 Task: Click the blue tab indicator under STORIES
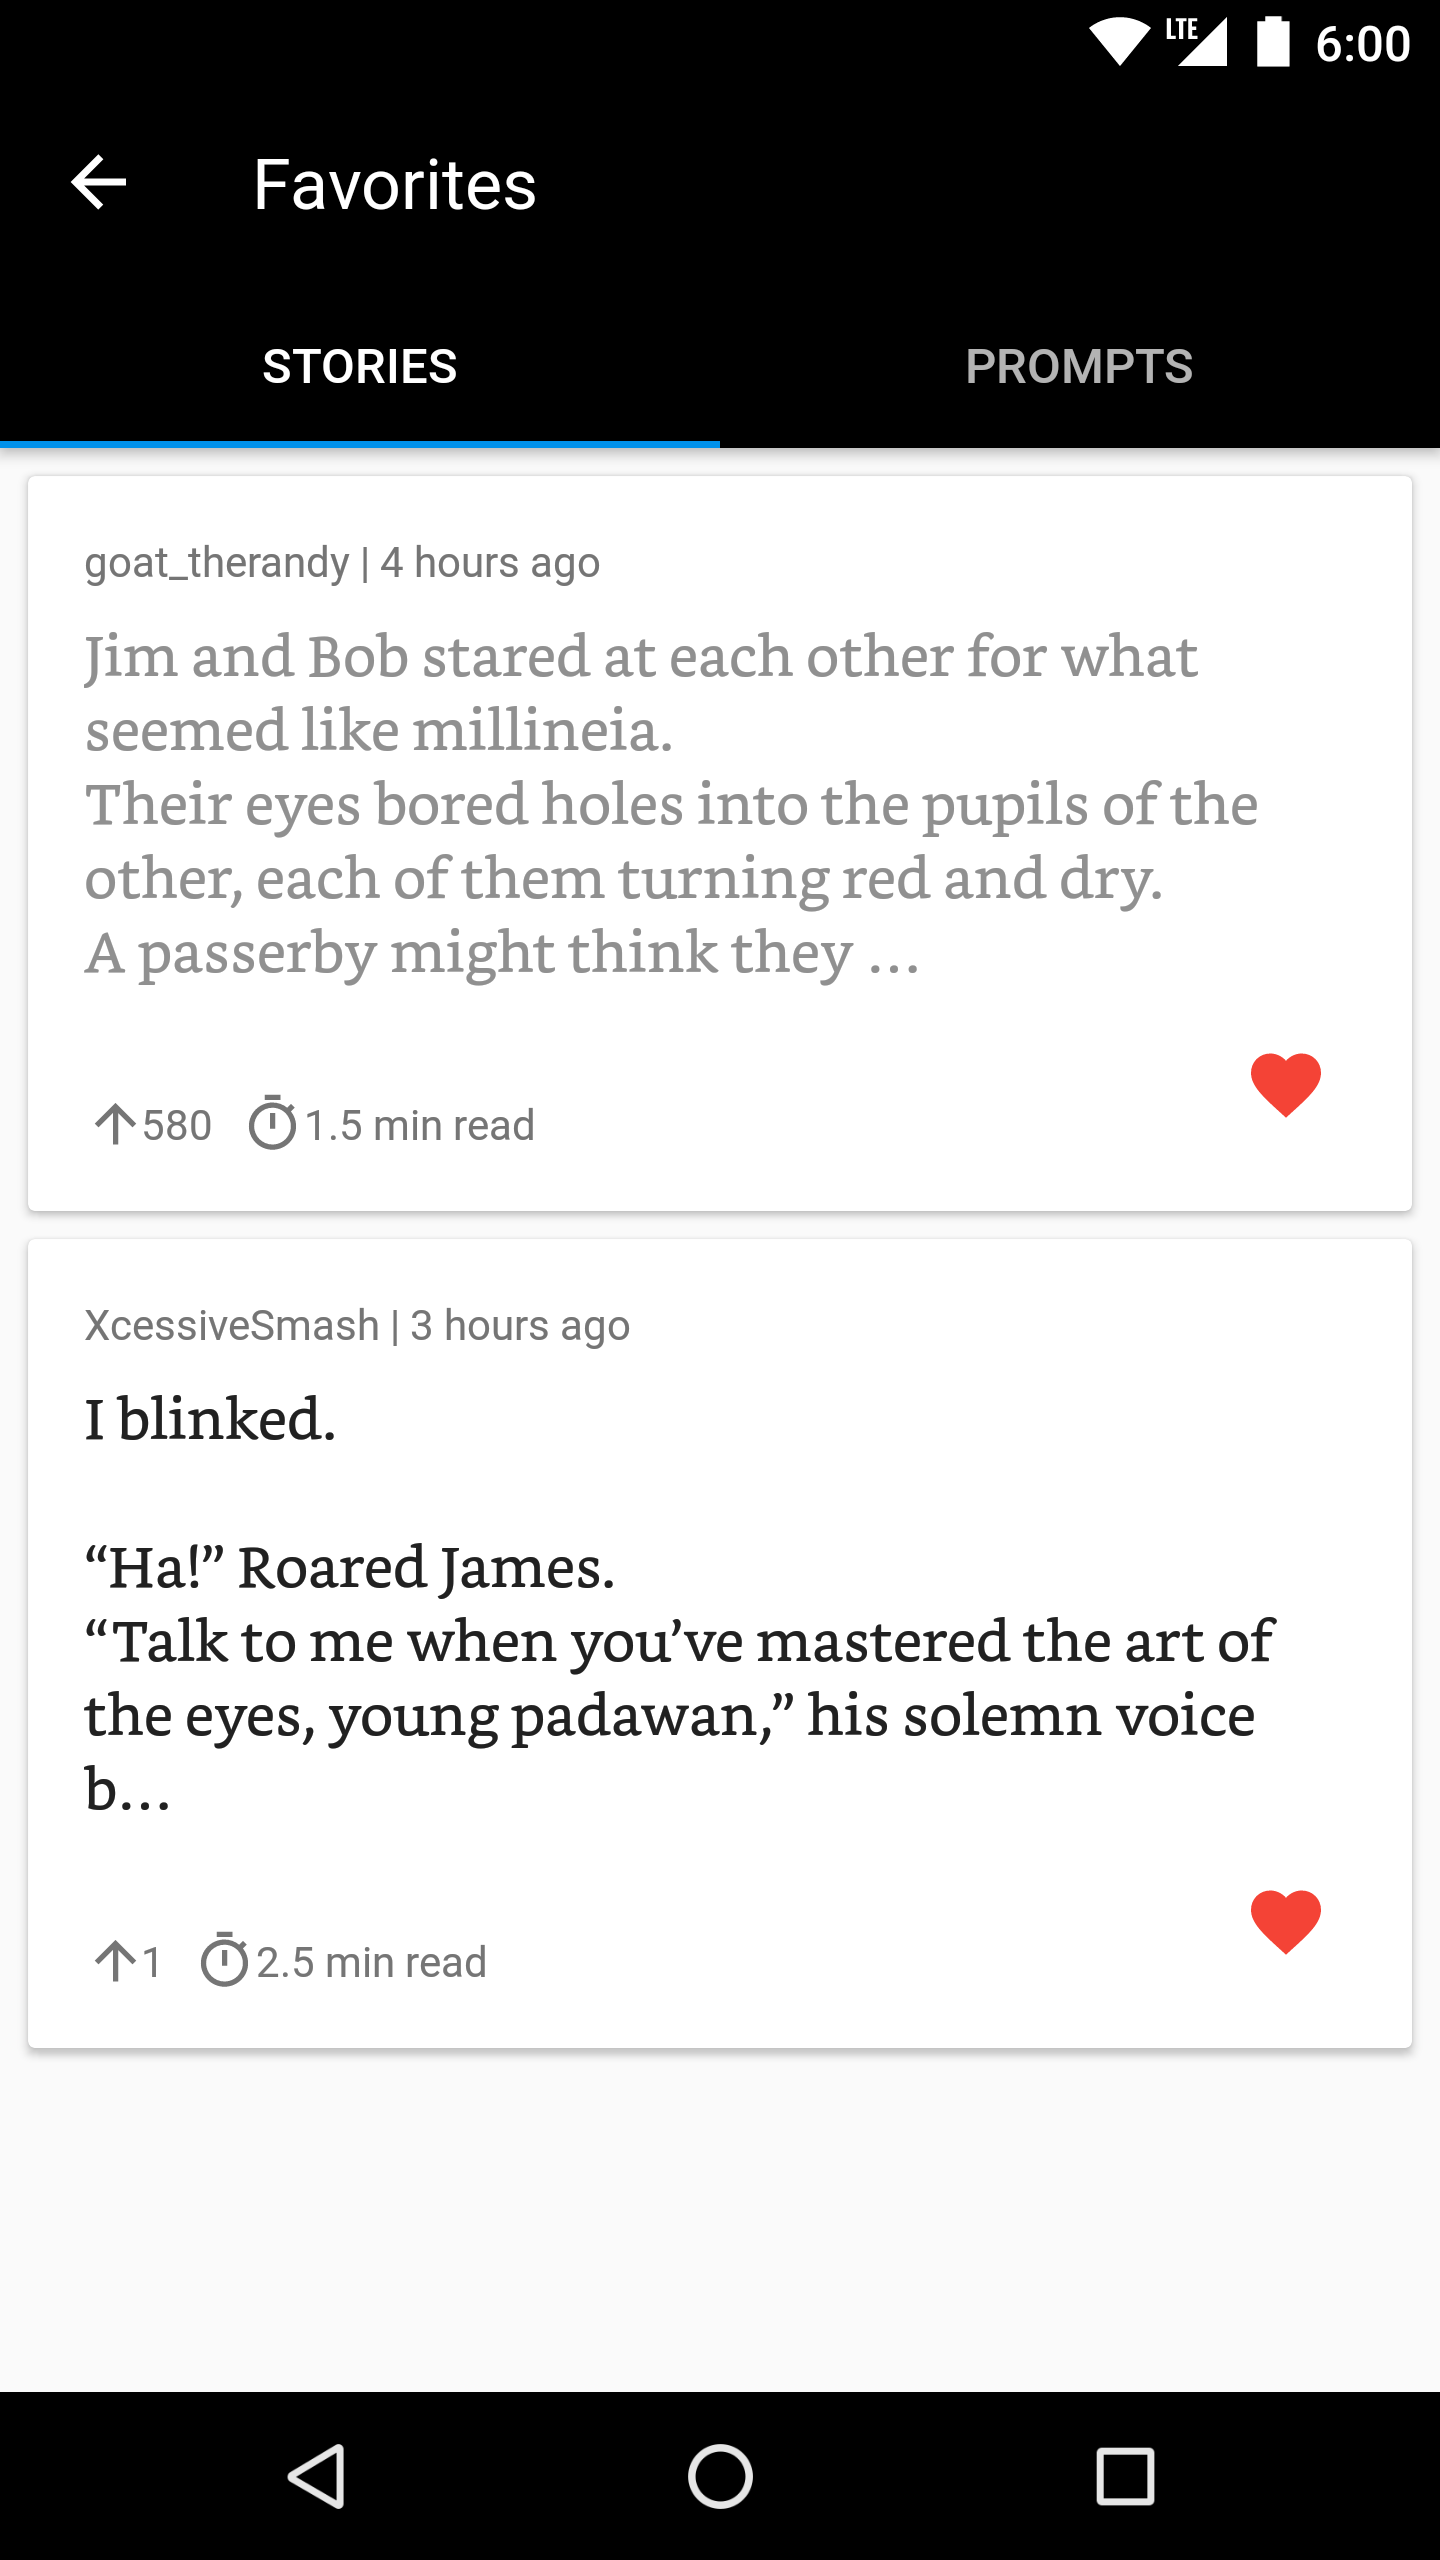pyautogui.click(x=359, y=441)
